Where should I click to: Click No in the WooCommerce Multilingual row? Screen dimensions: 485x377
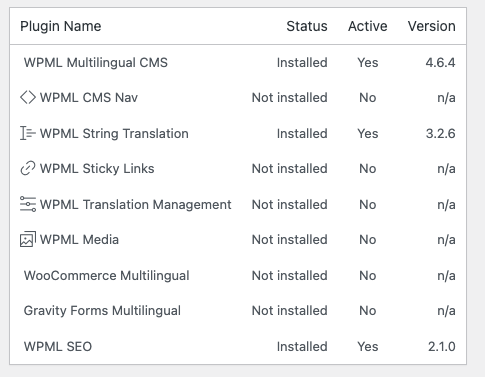368,275
